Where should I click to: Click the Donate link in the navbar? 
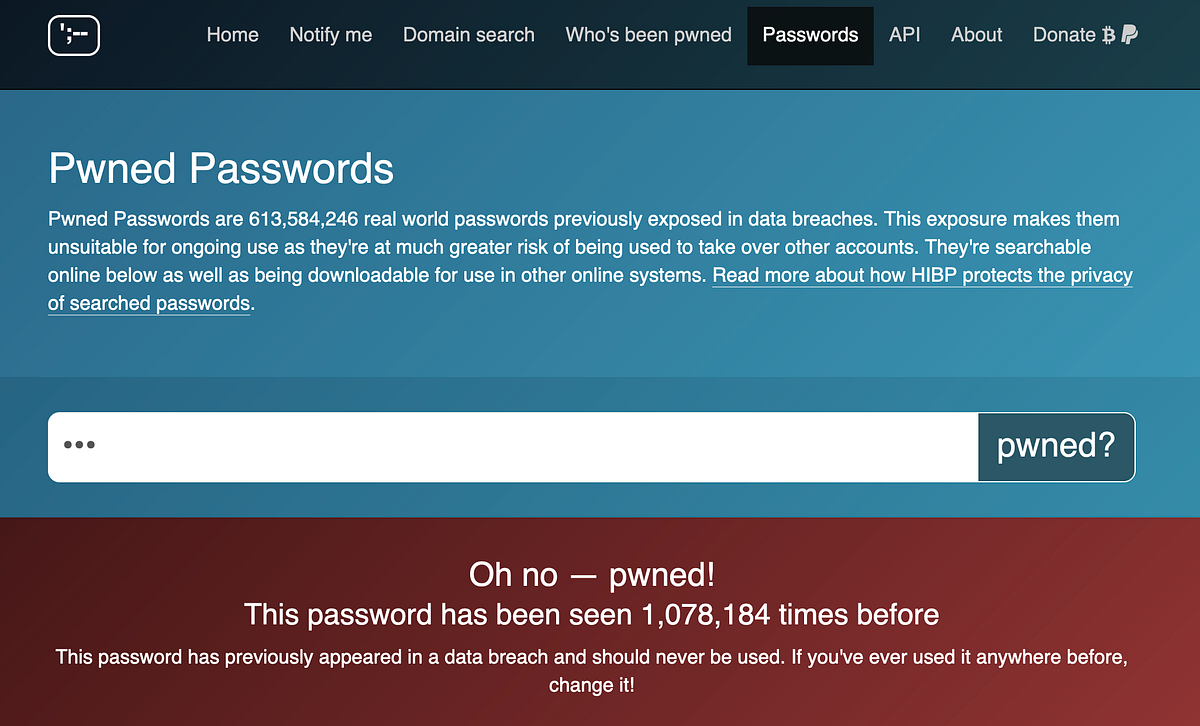(1064, 34)
